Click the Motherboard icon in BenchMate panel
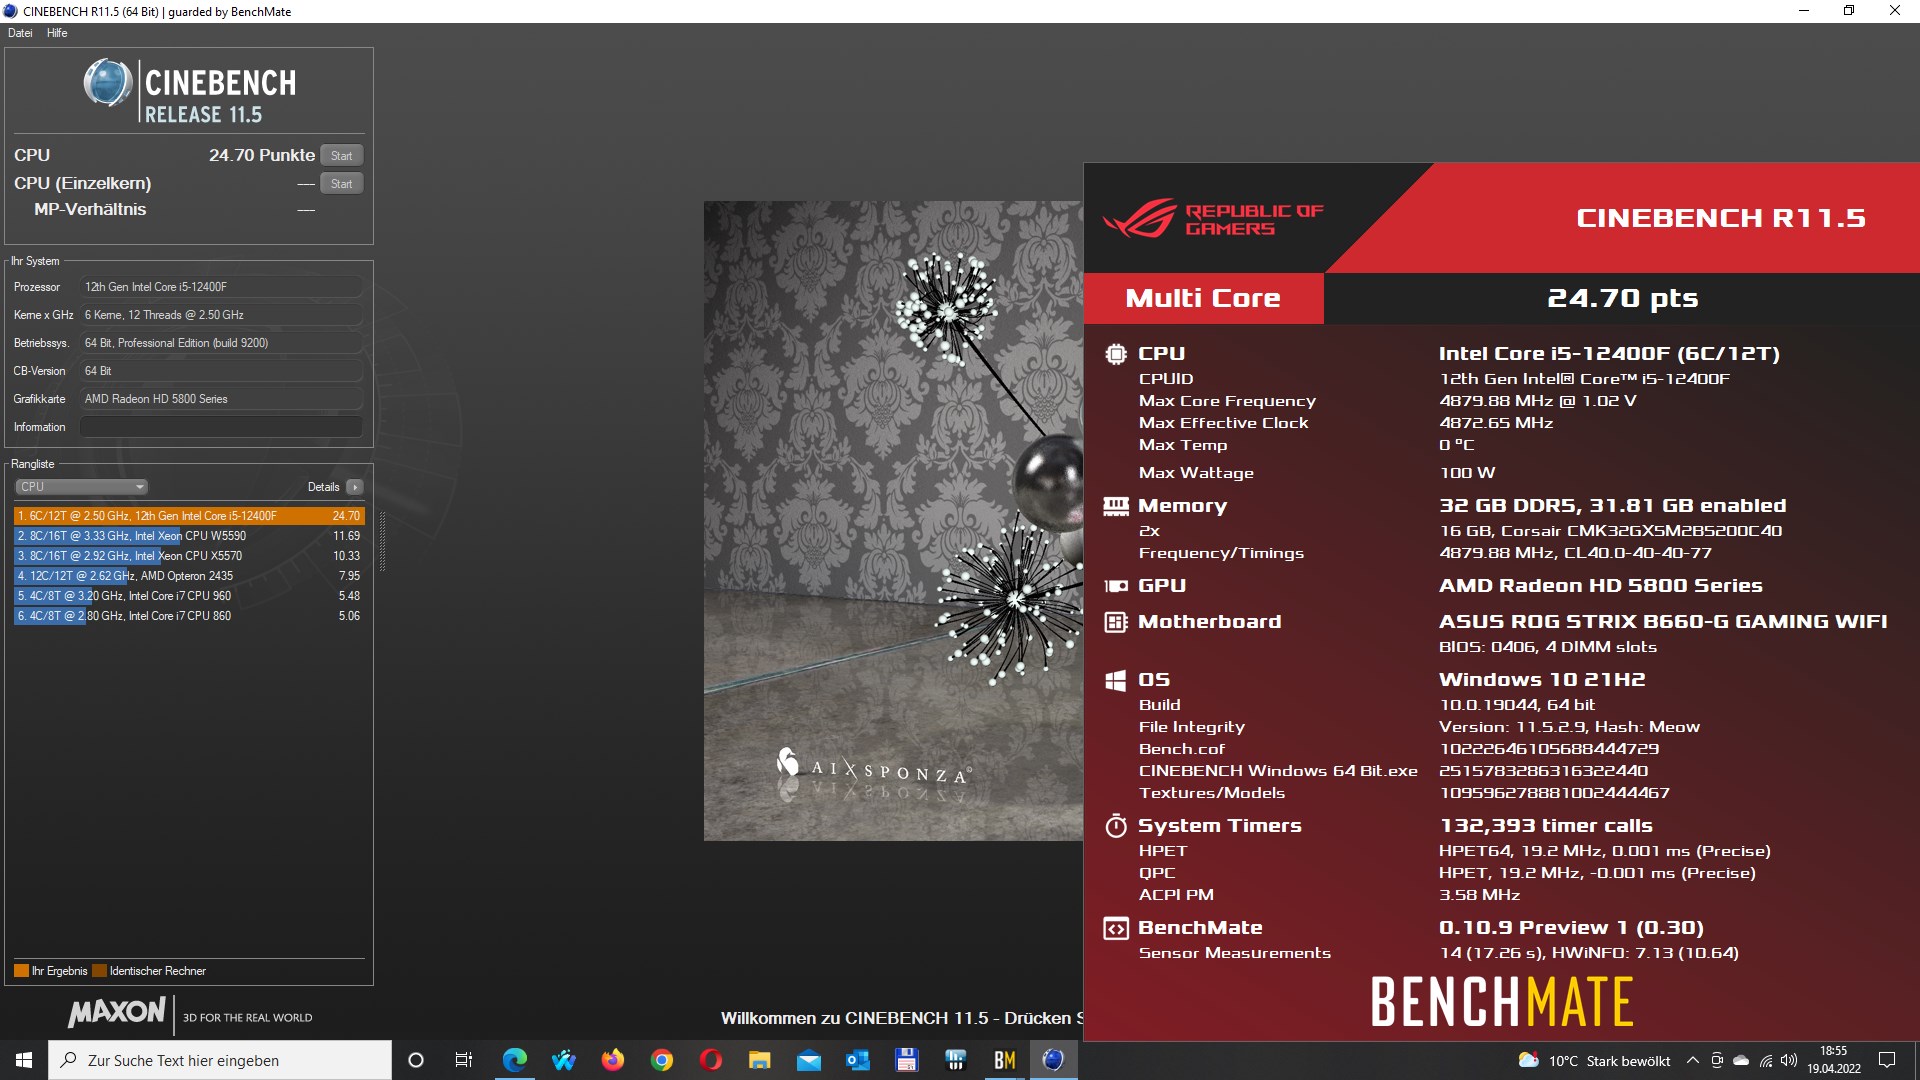The height and width of the screenshot is (1080, 1920). [x=1116, y=622]
